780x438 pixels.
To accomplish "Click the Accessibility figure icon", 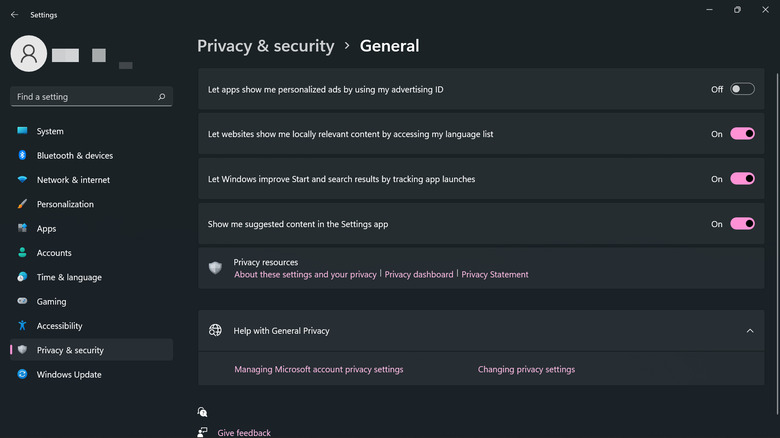I will [22, 326].
